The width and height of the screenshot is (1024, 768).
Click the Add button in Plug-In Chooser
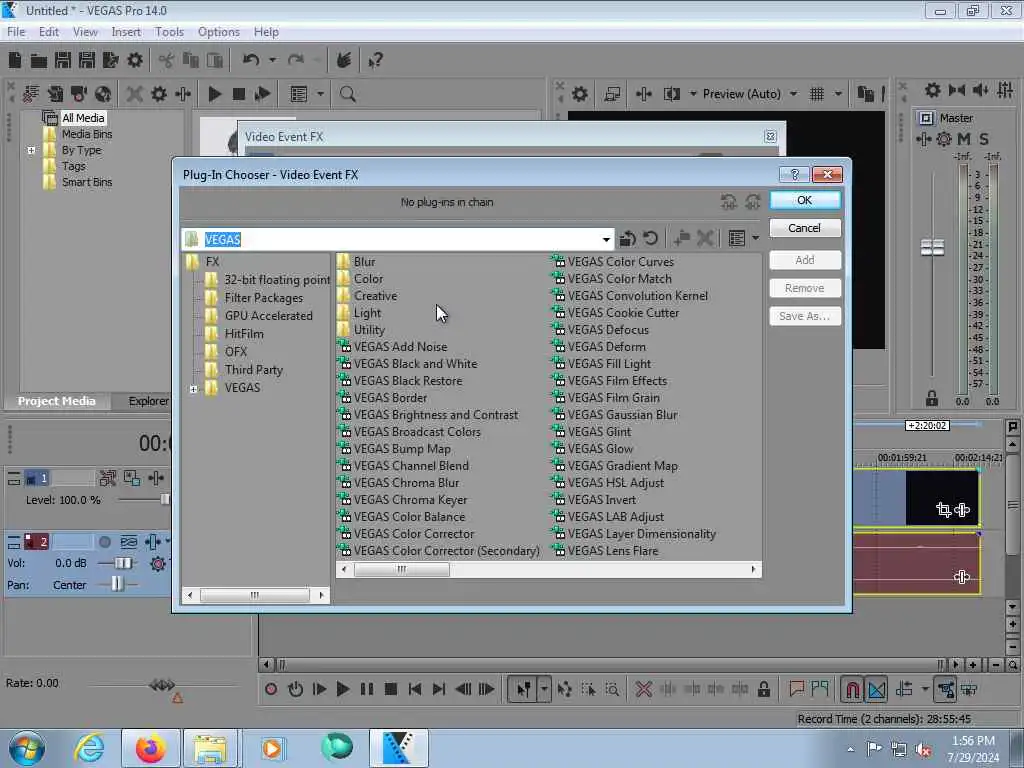click(x=805, y=260)
